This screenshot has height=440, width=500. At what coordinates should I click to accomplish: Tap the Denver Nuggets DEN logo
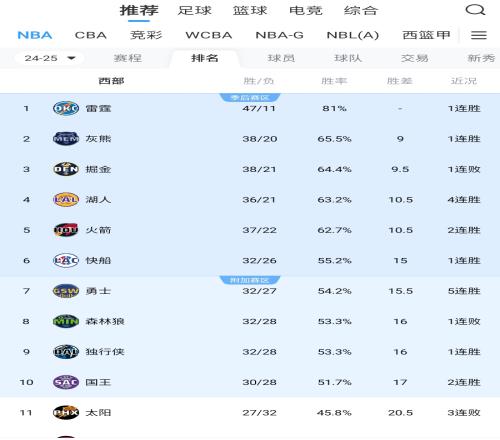click(66, 169)
